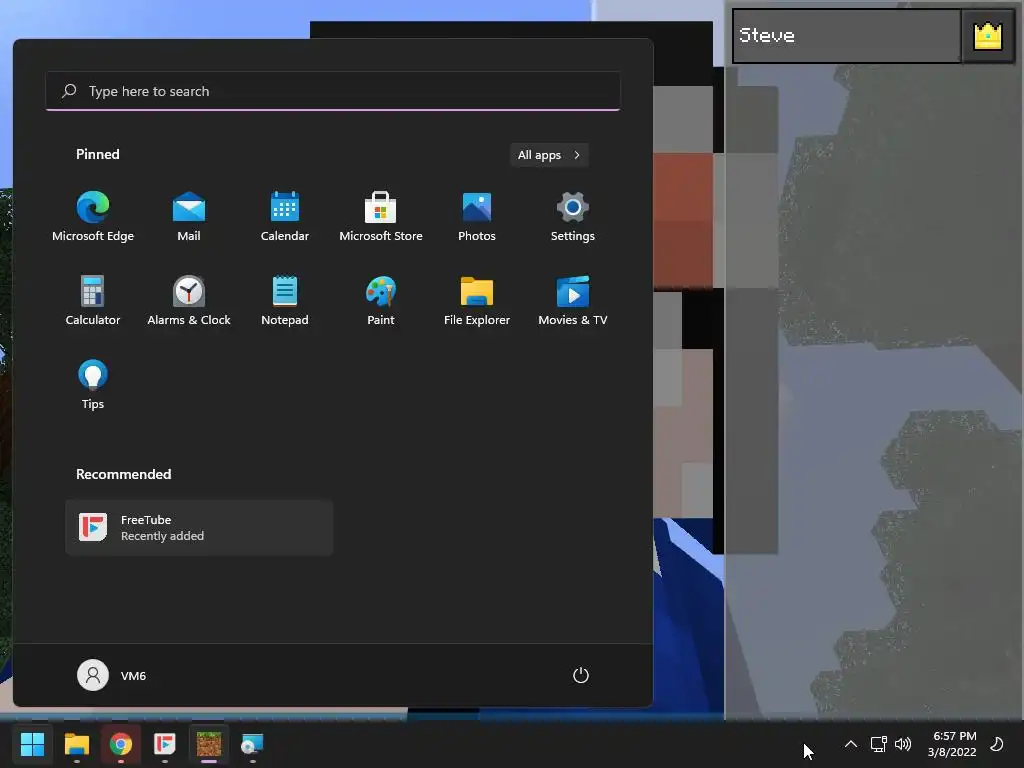Open Settings from pinned apps

coord(573,217)
